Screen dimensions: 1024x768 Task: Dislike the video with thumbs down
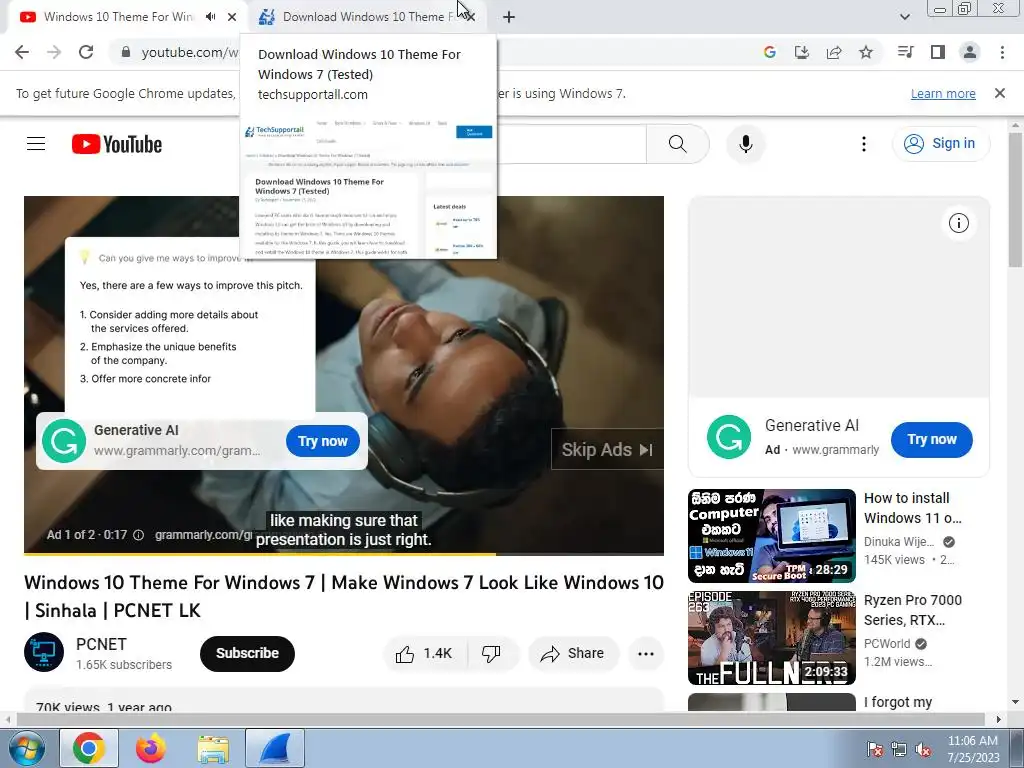[x=491, y=654]
